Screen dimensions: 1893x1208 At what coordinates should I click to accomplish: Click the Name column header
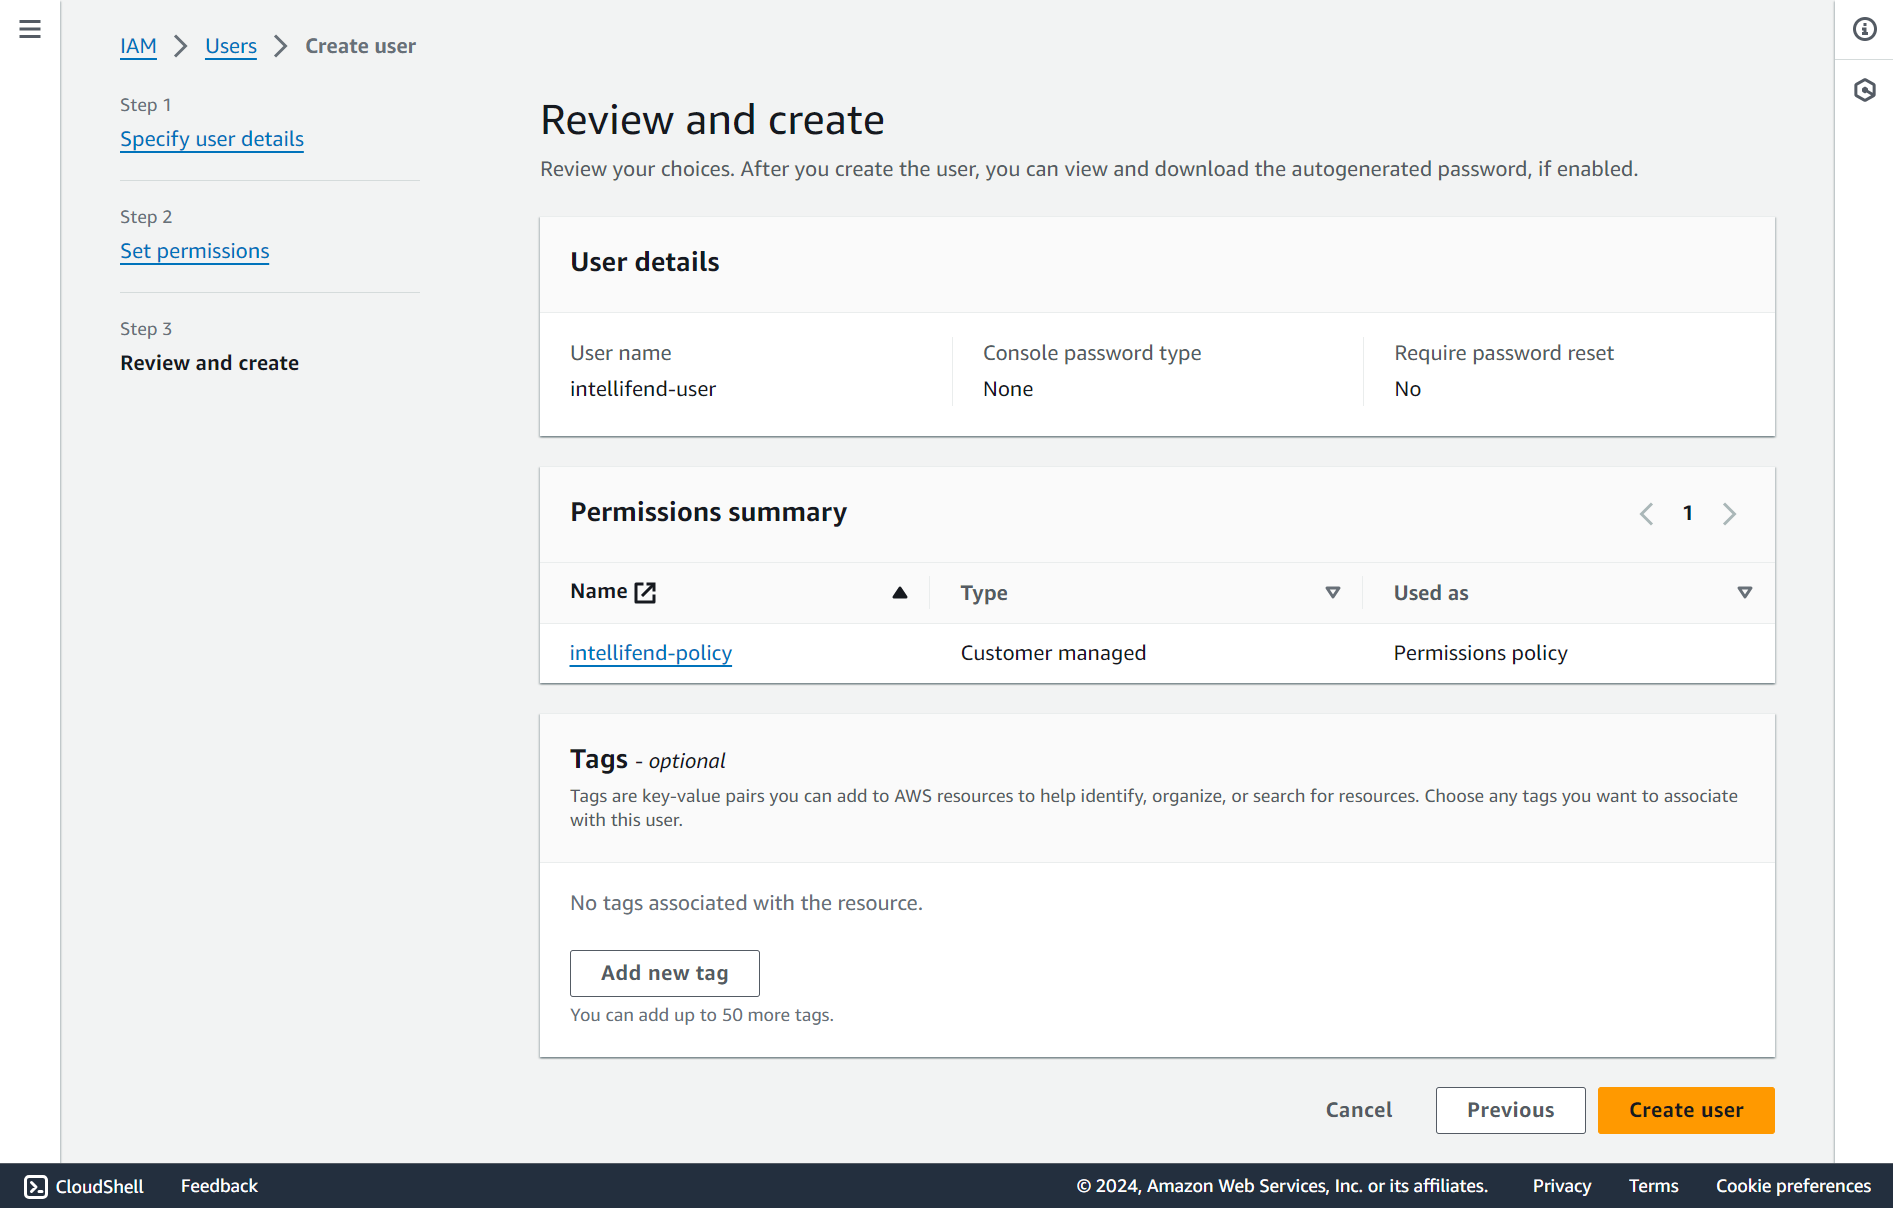tap(599, 592)
